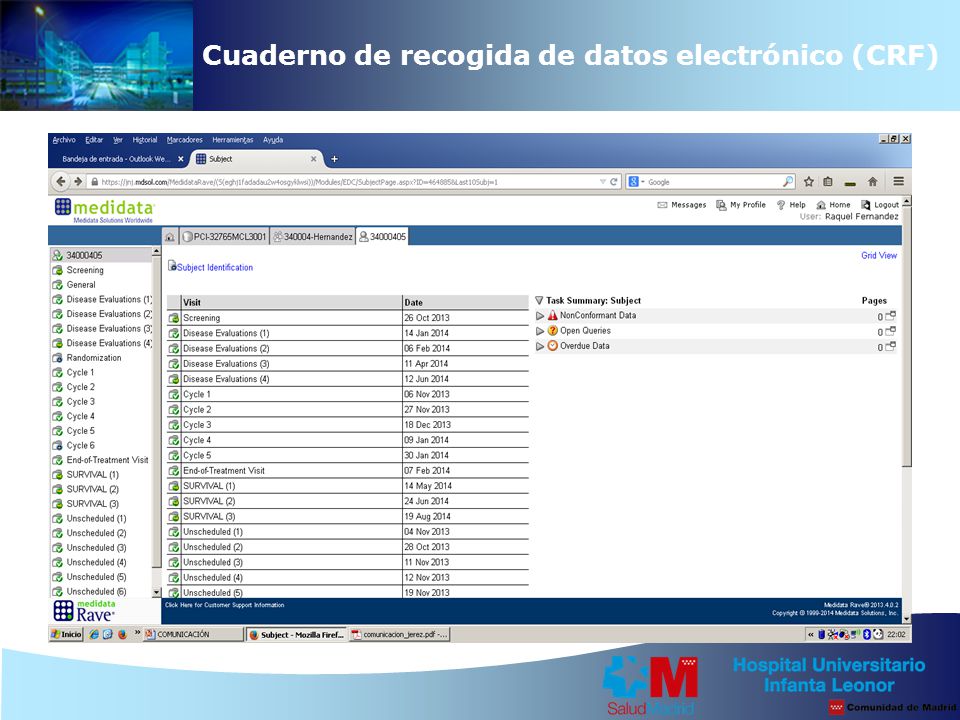Select the 340004-Hernandez site tab
This screenshot has width=960, height=720.
[x=312, y=237]
